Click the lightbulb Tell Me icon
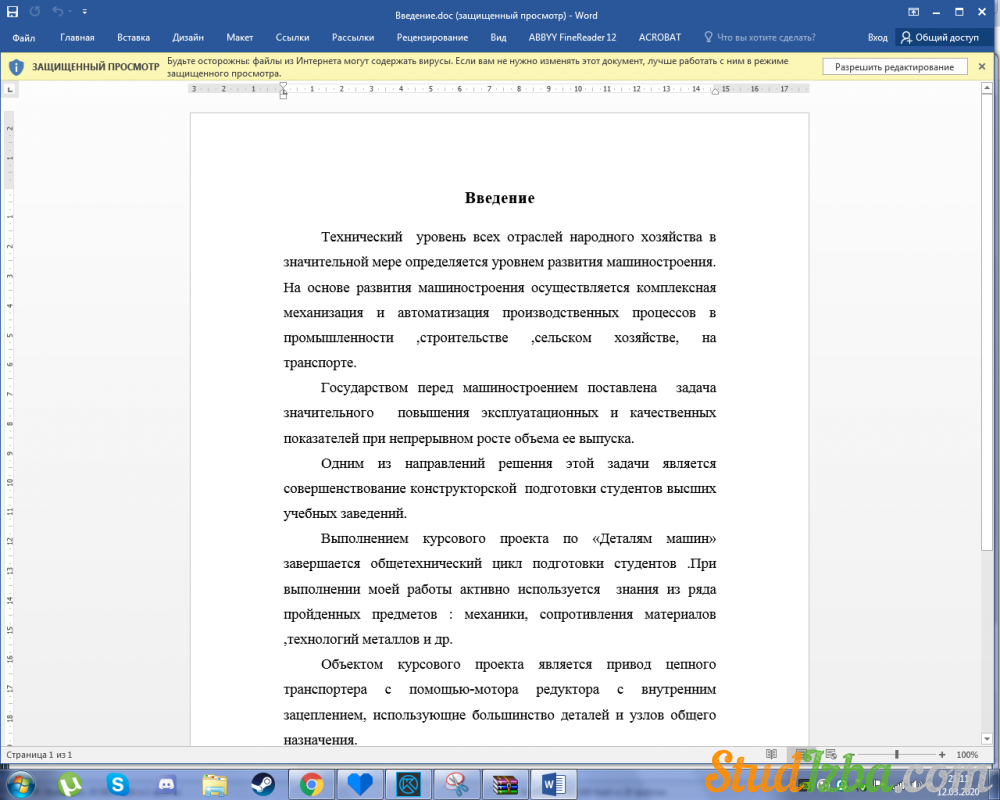 click(708, 37)
